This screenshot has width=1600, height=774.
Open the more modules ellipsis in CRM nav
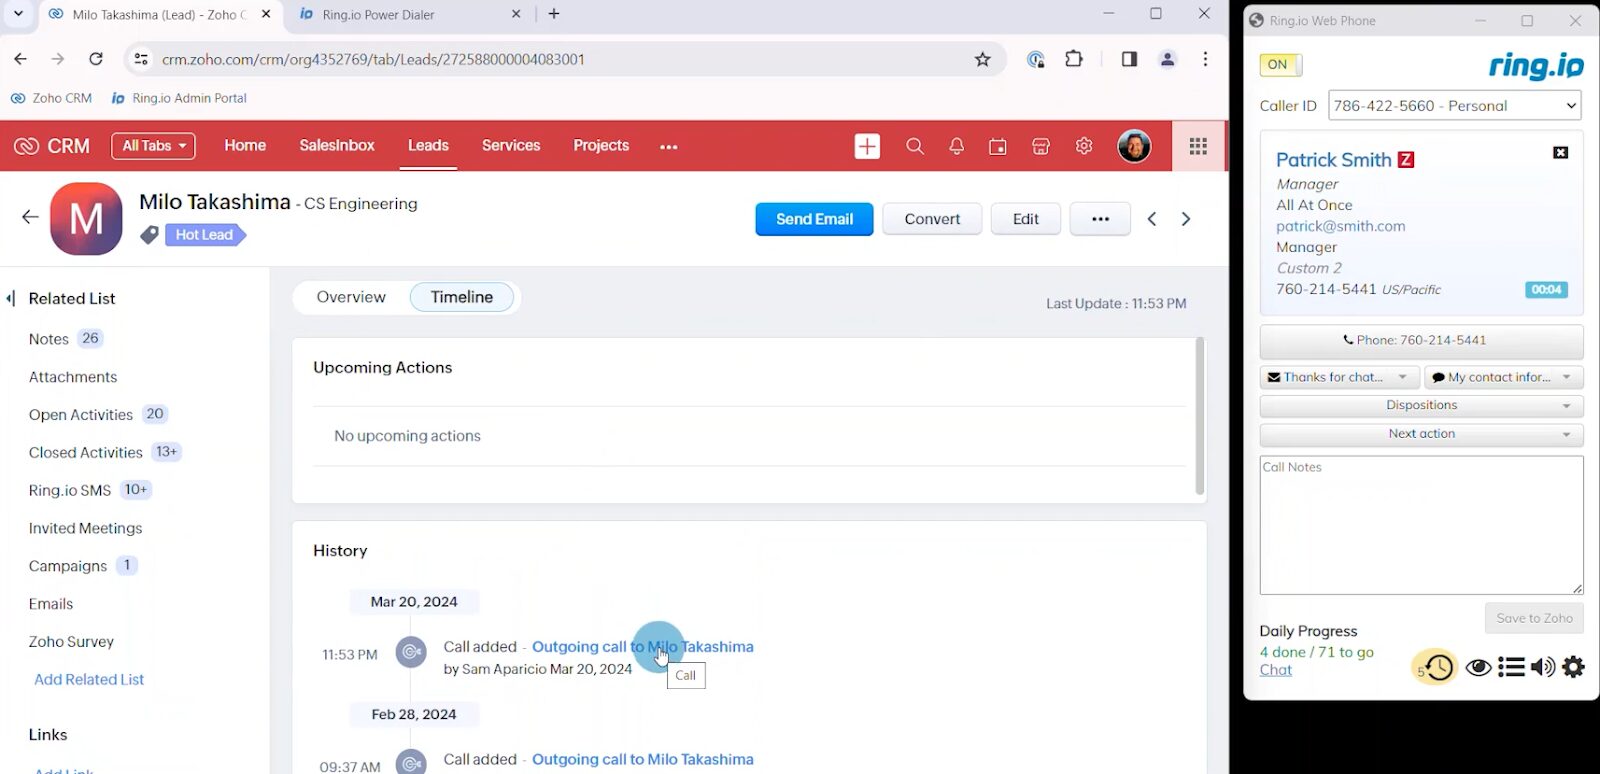pos(669,147)
